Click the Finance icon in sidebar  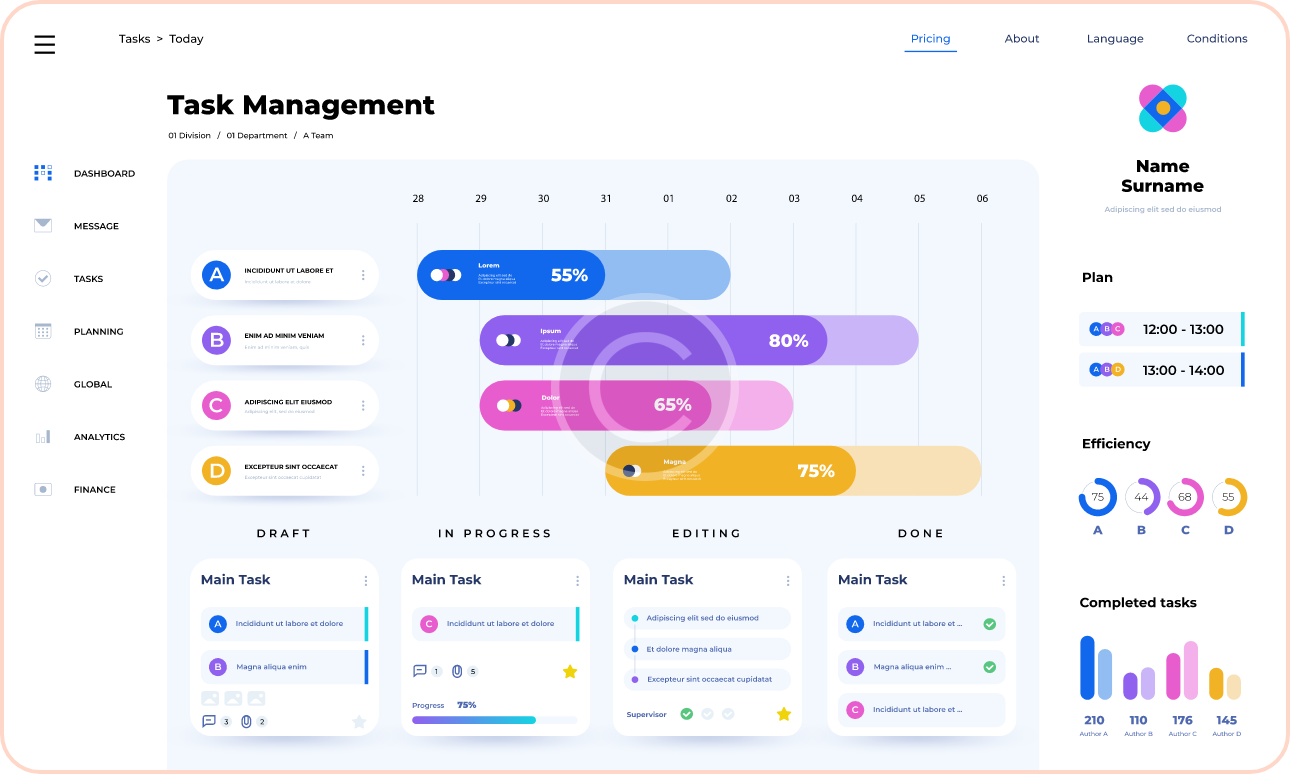[x=43, y=490]
